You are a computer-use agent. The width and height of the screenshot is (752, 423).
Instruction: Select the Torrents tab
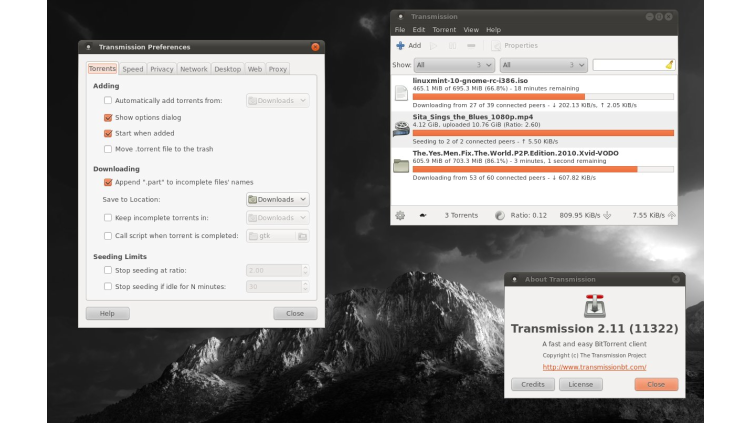tap(102, 69)
